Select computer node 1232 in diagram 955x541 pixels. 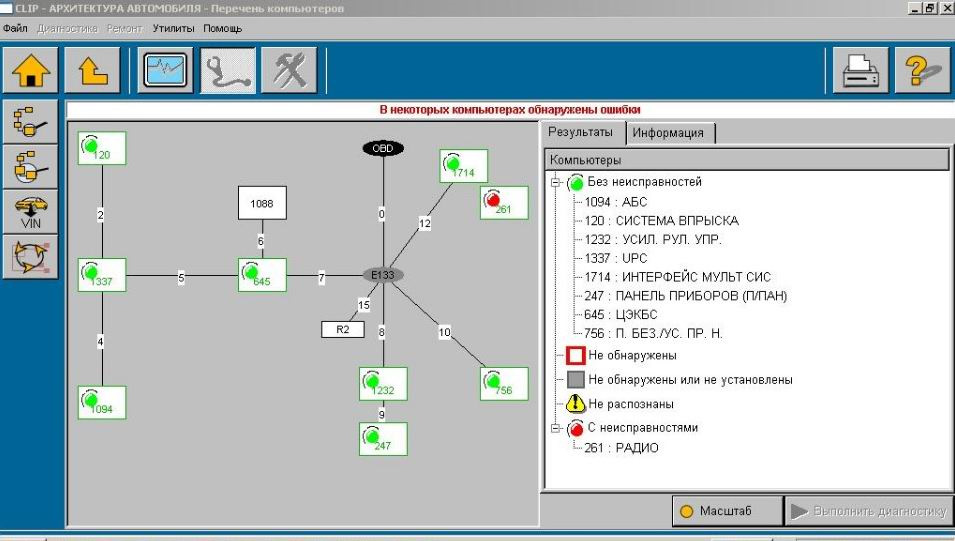point(383,384)
